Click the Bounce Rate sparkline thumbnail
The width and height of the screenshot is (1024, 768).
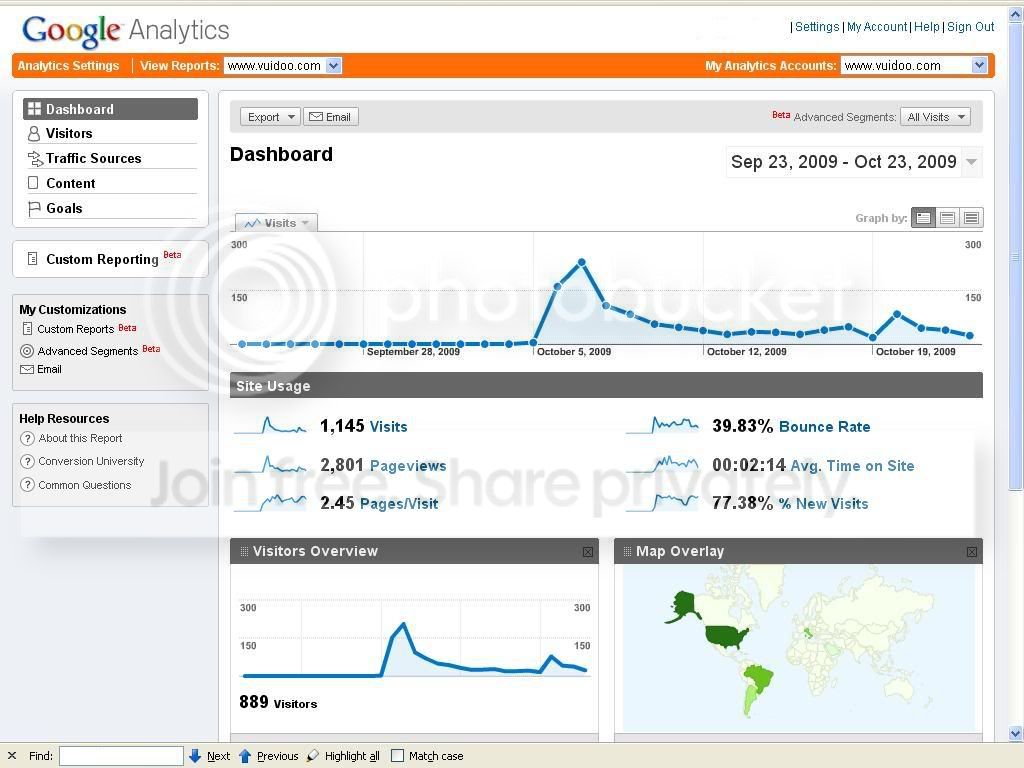point(662,426)
